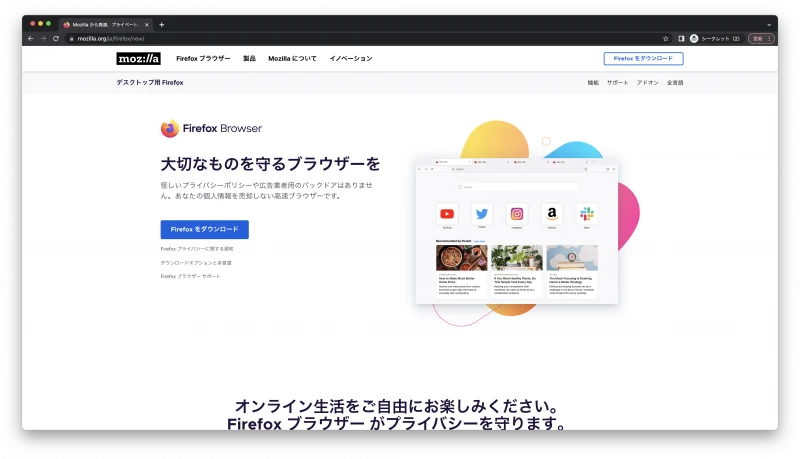Screen dimensions: 800x459
Task: Click the Instagram icon in the mockup
Action: tap(517, 214)
